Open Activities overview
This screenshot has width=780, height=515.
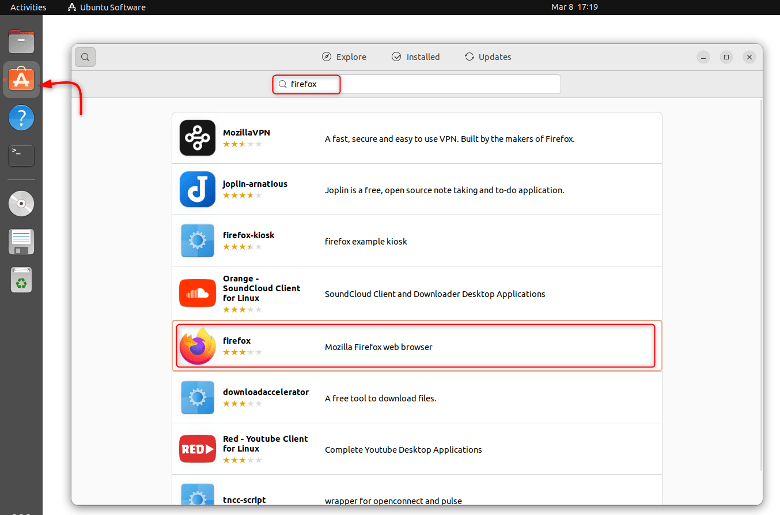tap(28, 7)
